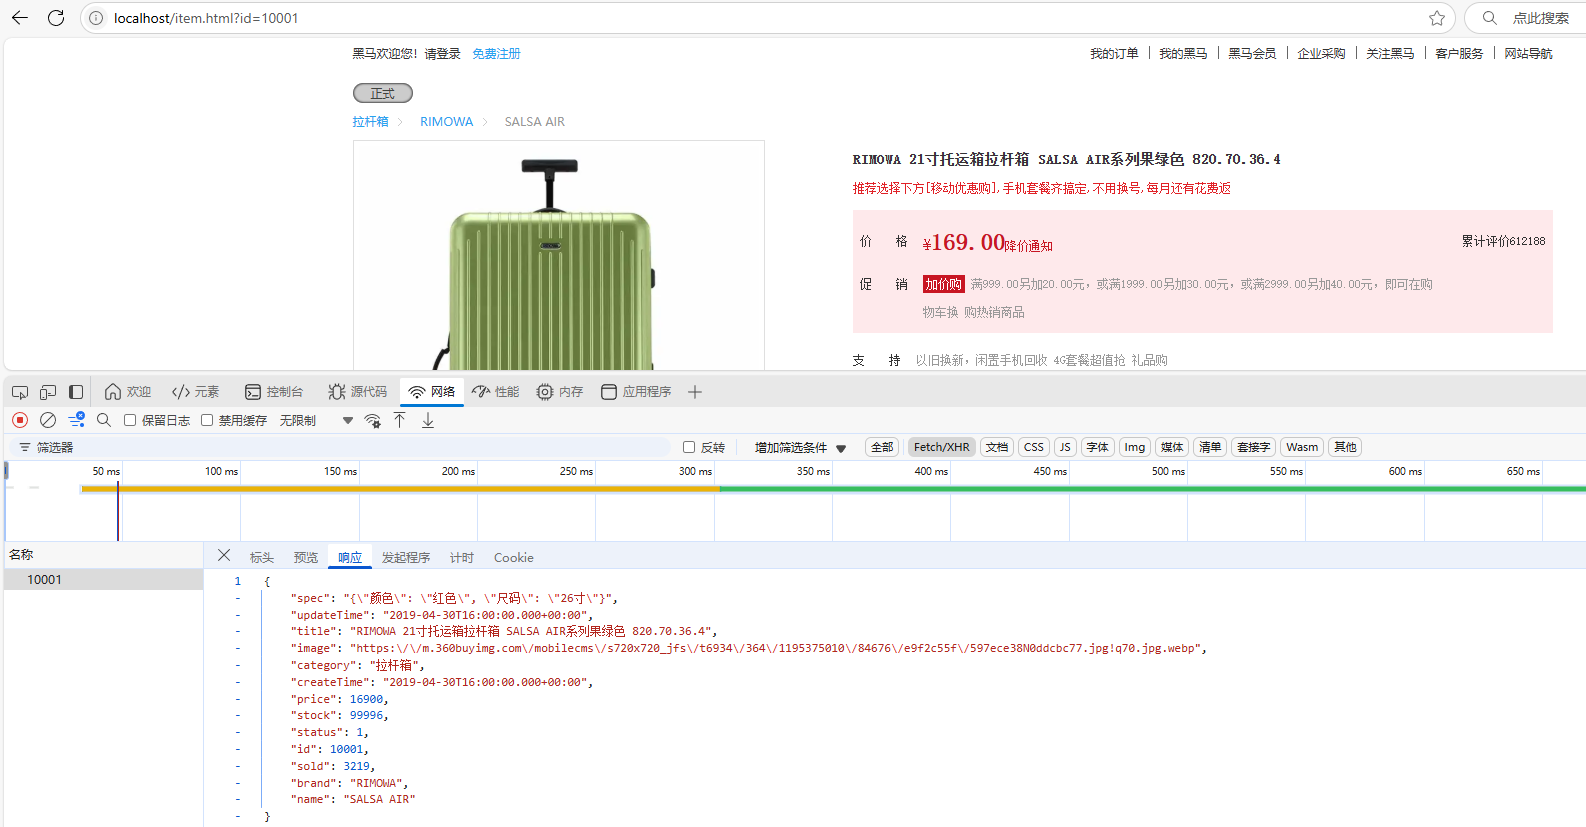Show the 标头 request tab
1586x827 pixels.
[262, 557]
